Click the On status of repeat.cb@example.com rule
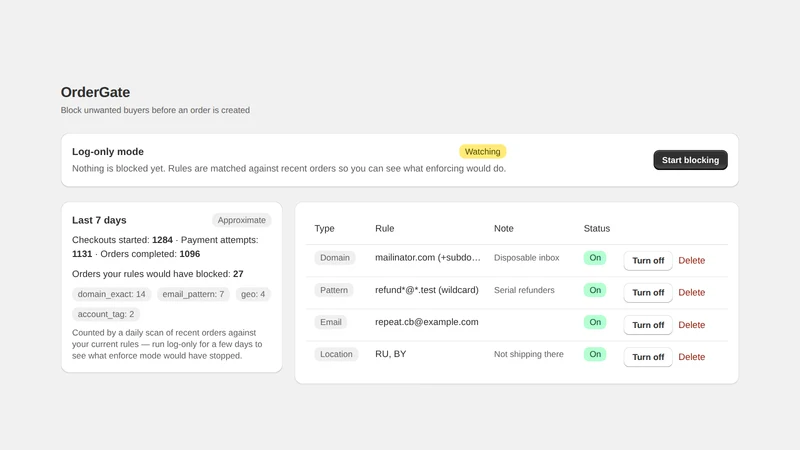 [595, 322]
